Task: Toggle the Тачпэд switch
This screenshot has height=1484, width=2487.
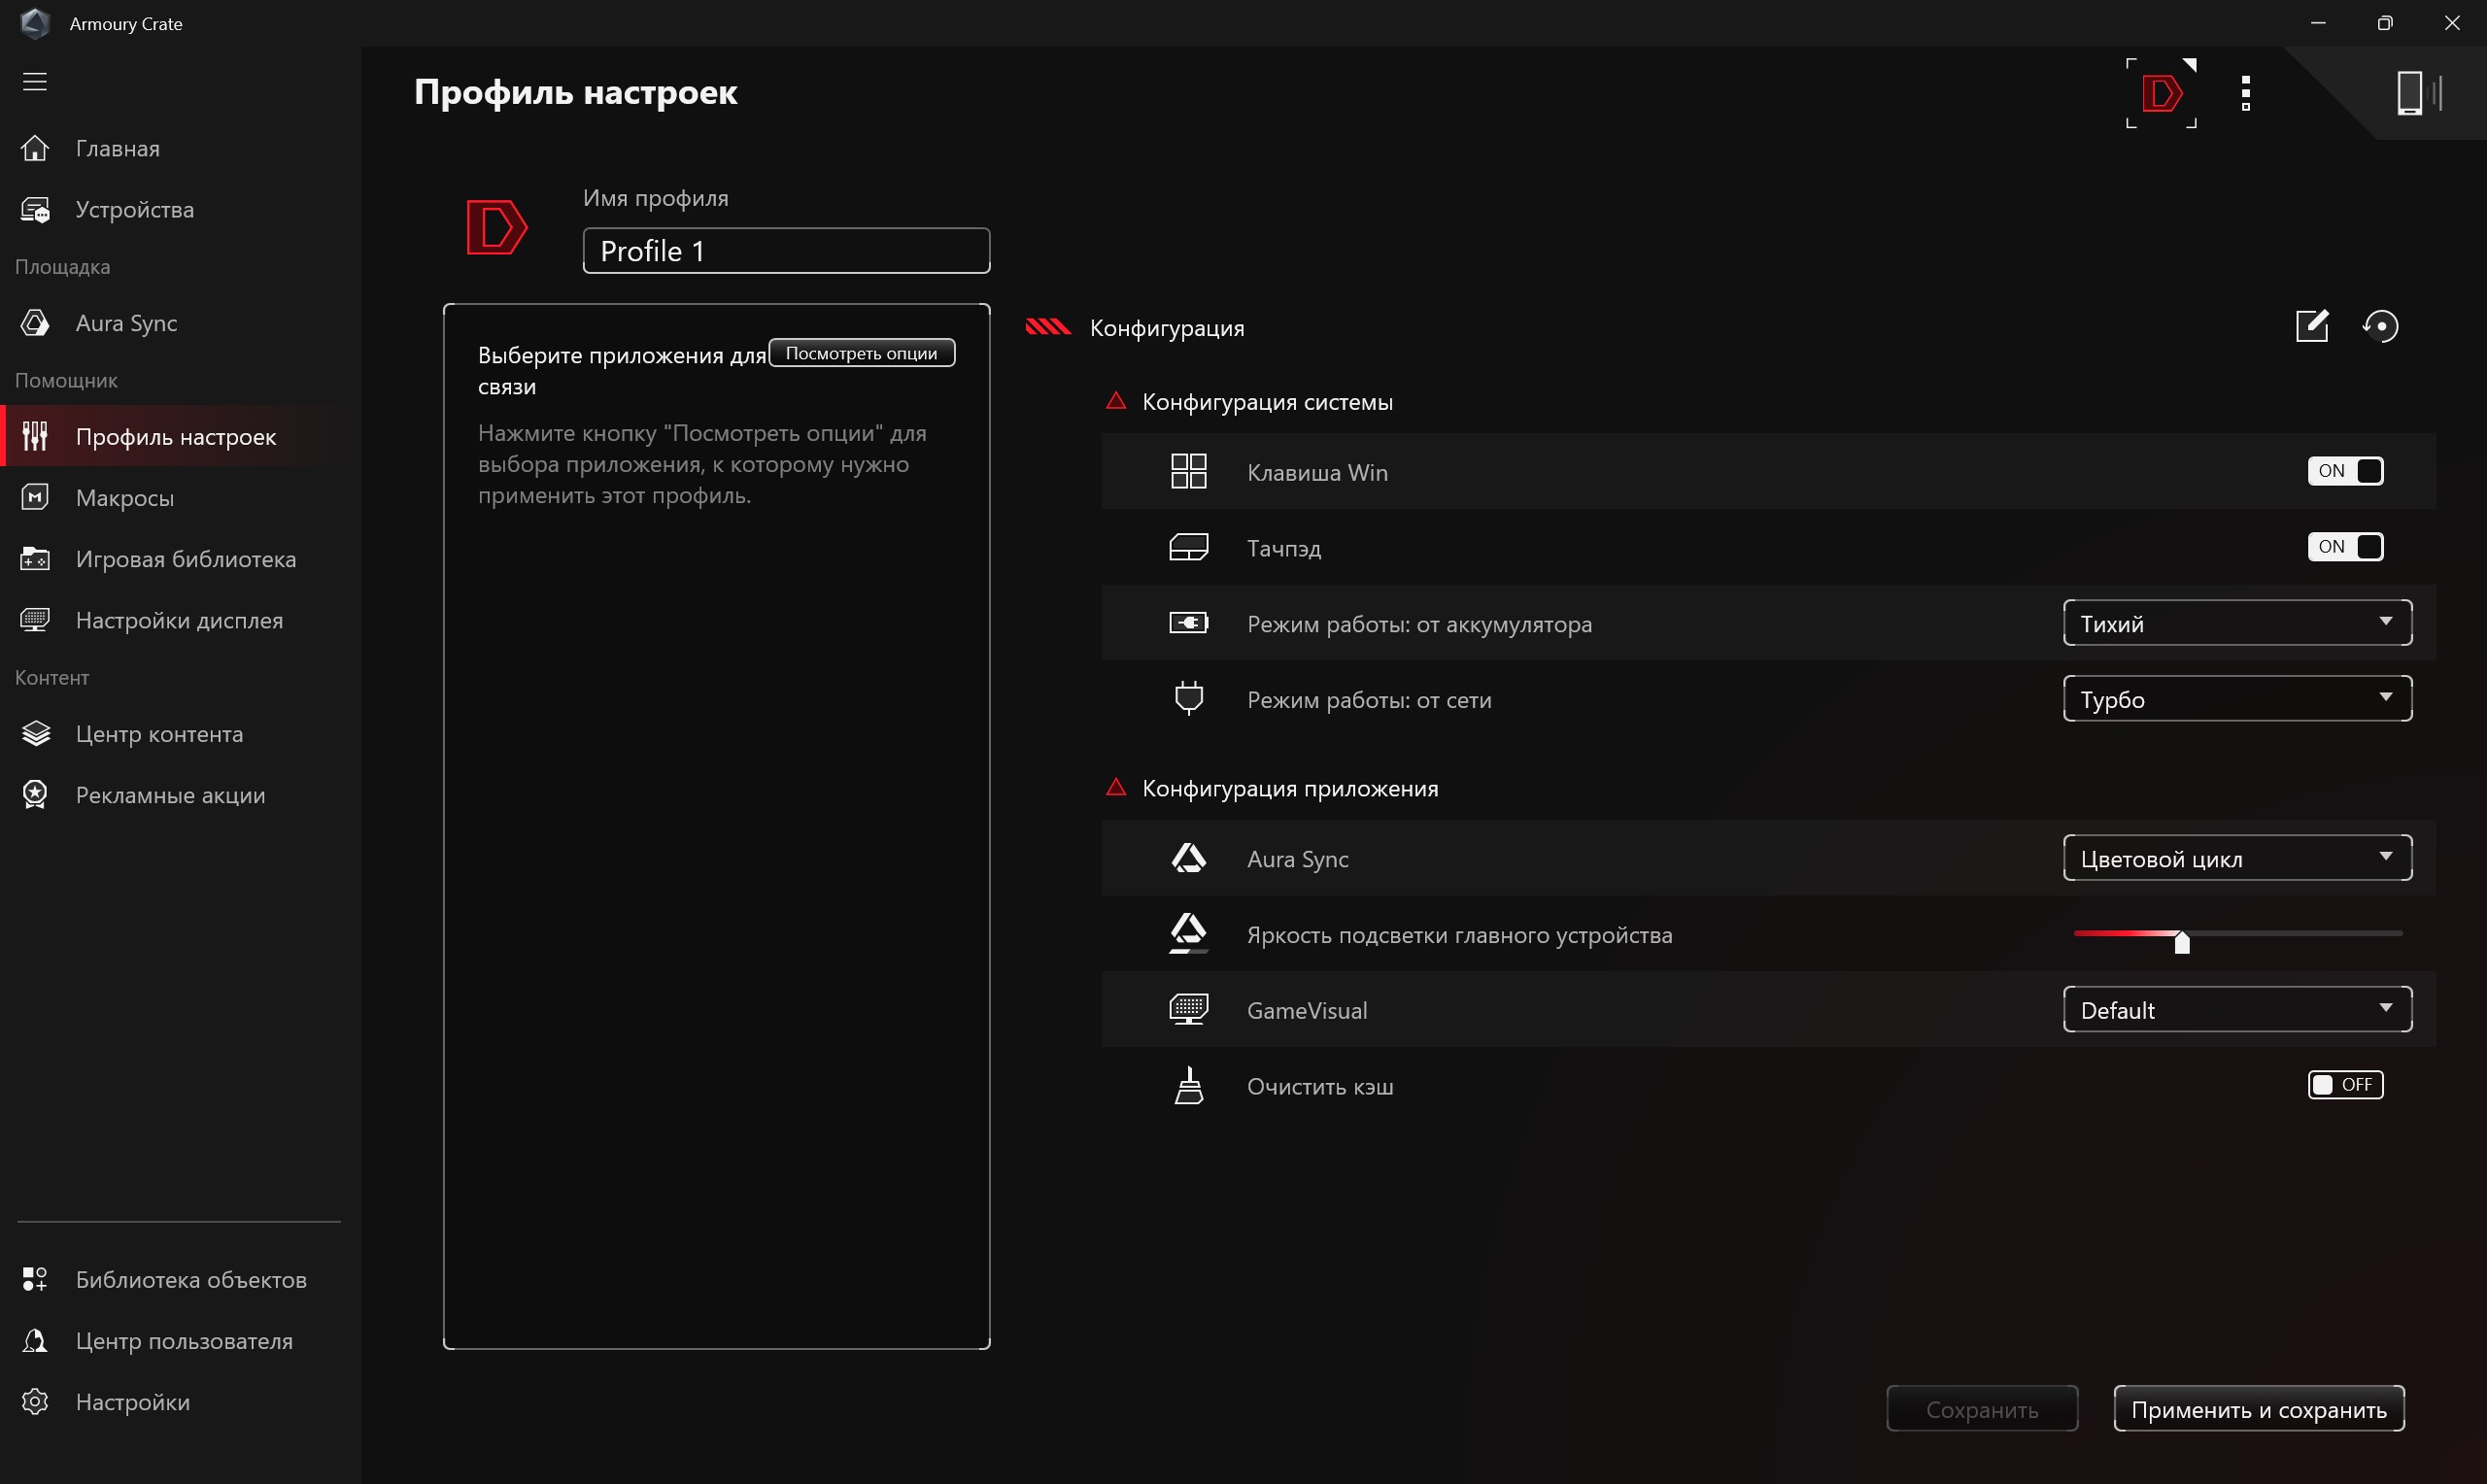Action: point(2345,547)
